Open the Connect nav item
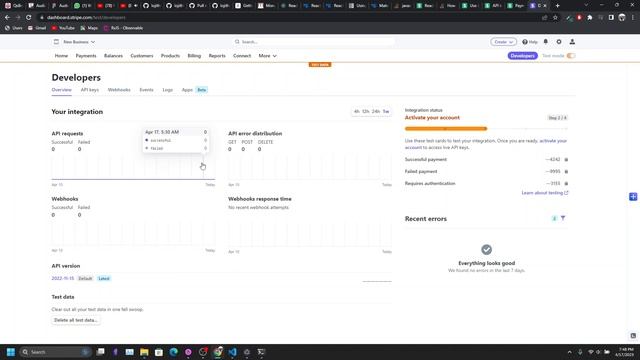 (x=242, y=56)
